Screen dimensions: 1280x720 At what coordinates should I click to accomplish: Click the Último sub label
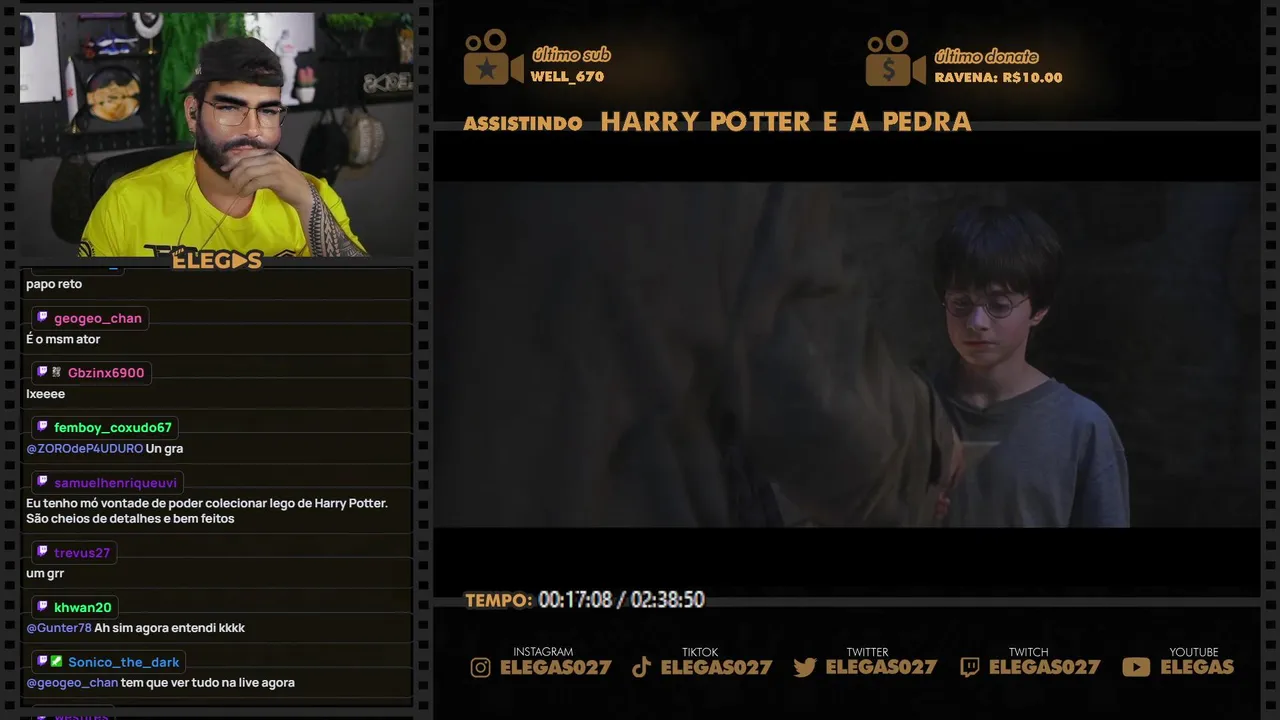pyautogui.click(x=570, y=55)
